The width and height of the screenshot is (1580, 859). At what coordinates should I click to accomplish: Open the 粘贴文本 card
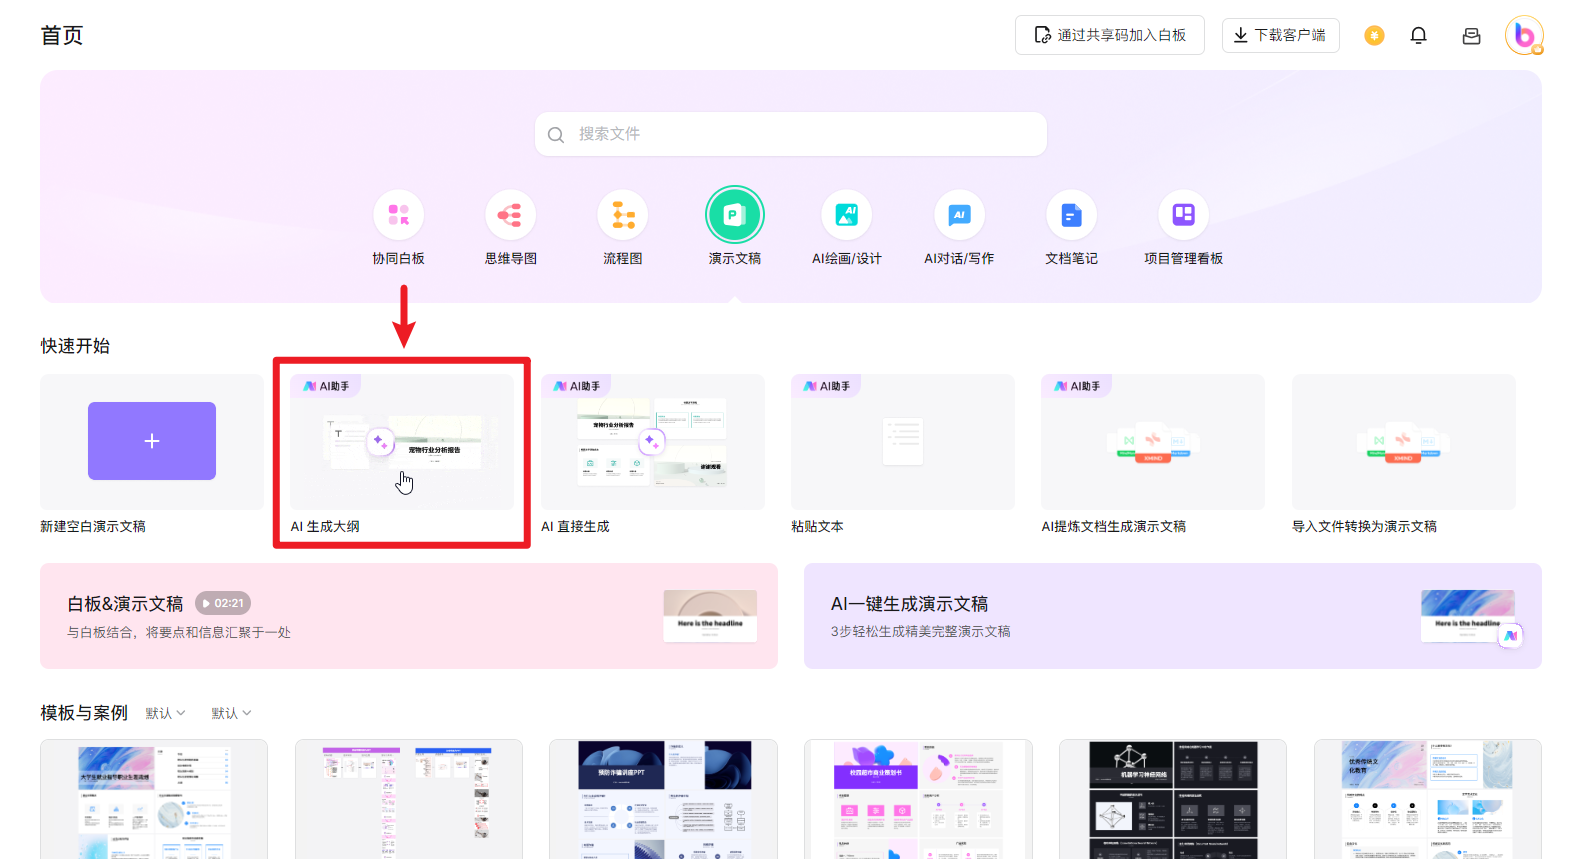click(x=903, y=442)
